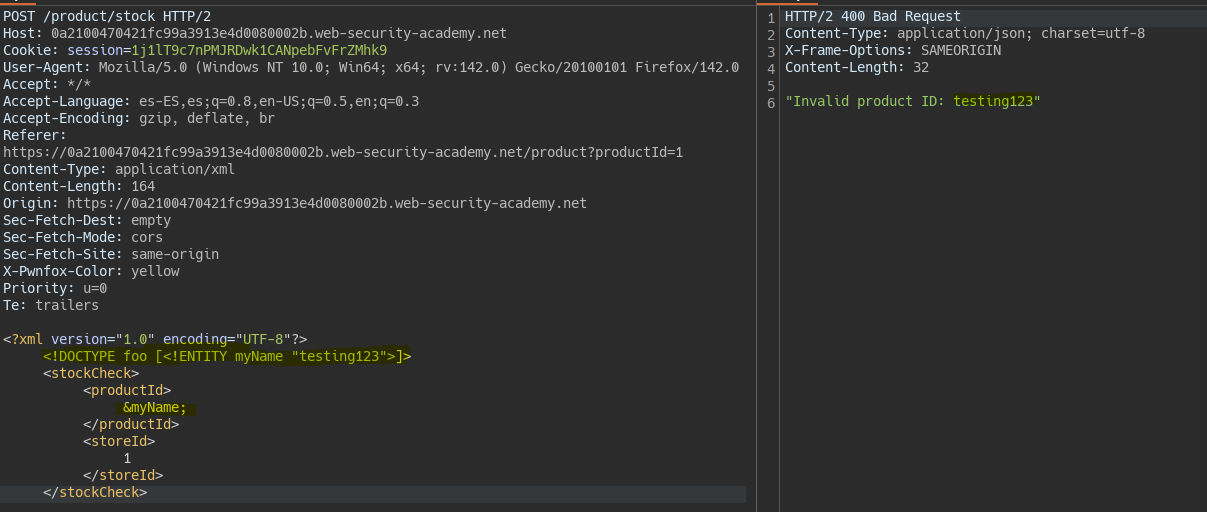
Task: Click the response Content-Length 32 header
Action: [x=857, y=67]
